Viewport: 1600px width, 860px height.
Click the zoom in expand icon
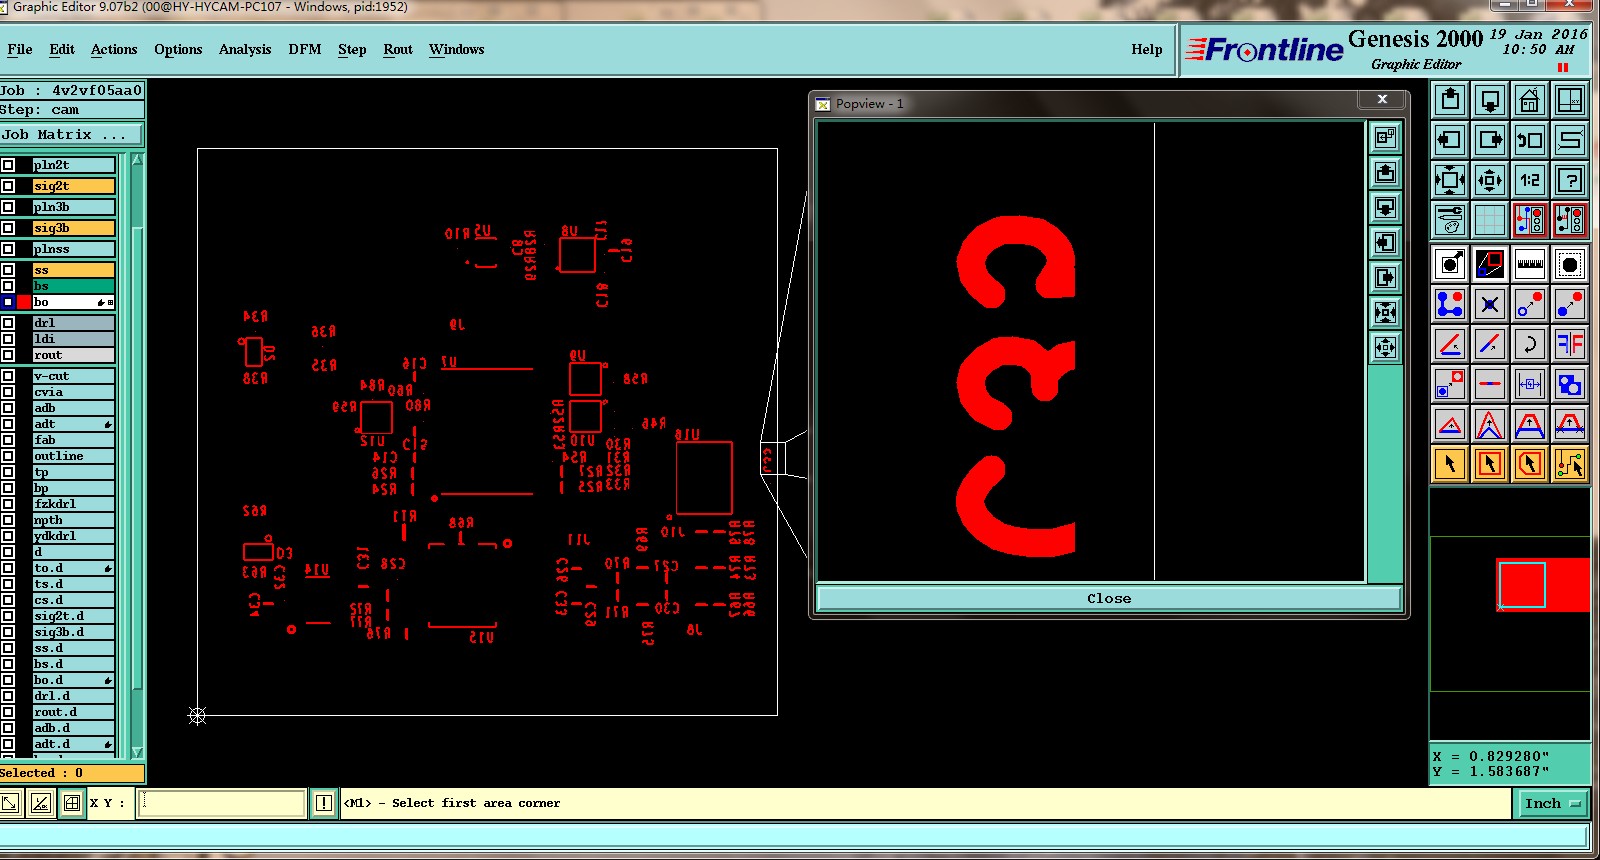point(1450,180)
